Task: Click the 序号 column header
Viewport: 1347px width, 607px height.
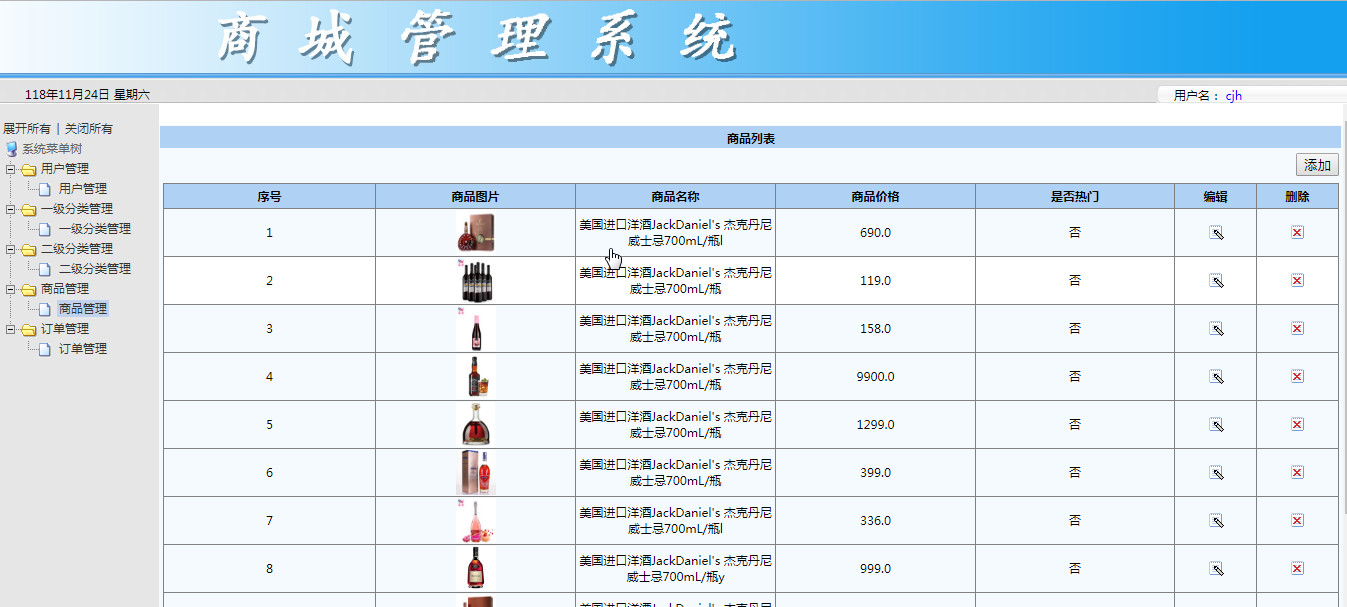Action: click(x=269, y=197)
